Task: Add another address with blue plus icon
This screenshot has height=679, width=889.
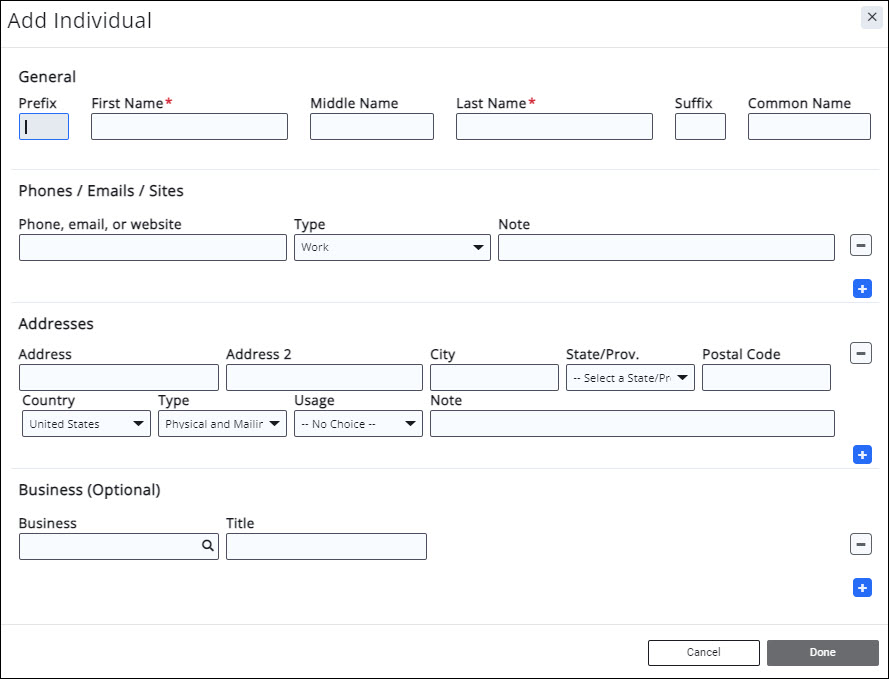Action: pos(861,455)
